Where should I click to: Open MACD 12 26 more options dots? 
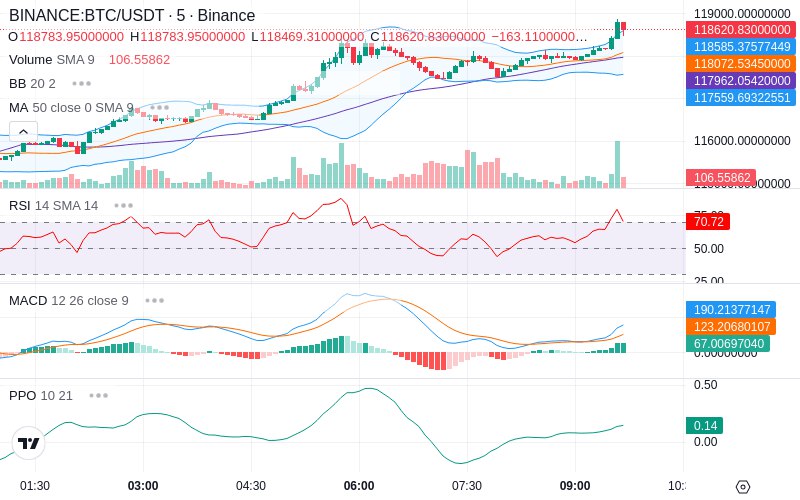pos(155,301)
